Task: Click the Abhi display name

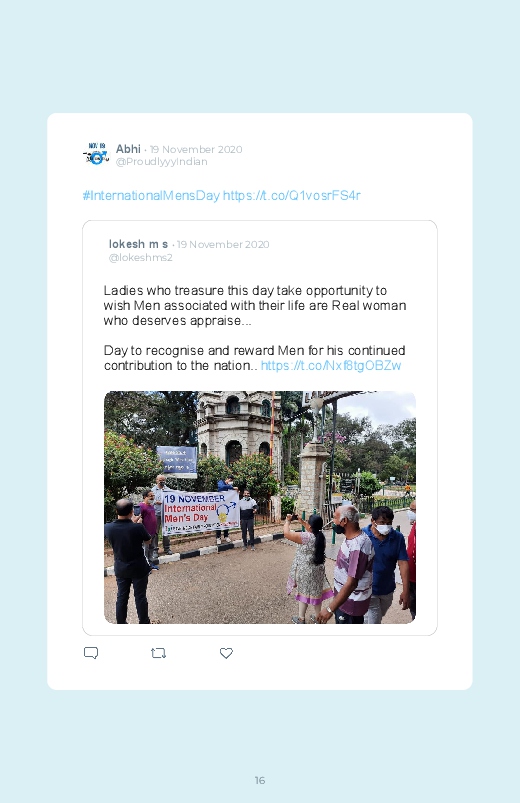Action: point(128,149)
